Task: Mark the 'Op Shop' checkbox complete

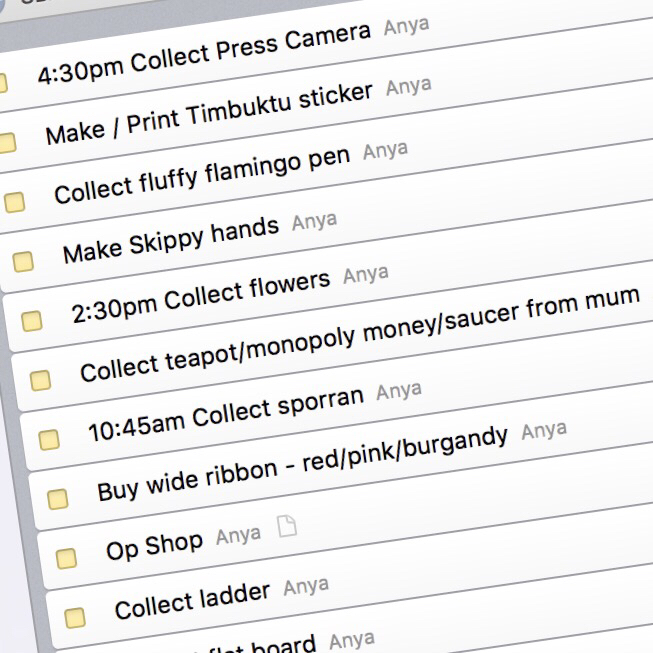Action: [x=66, y=558]
